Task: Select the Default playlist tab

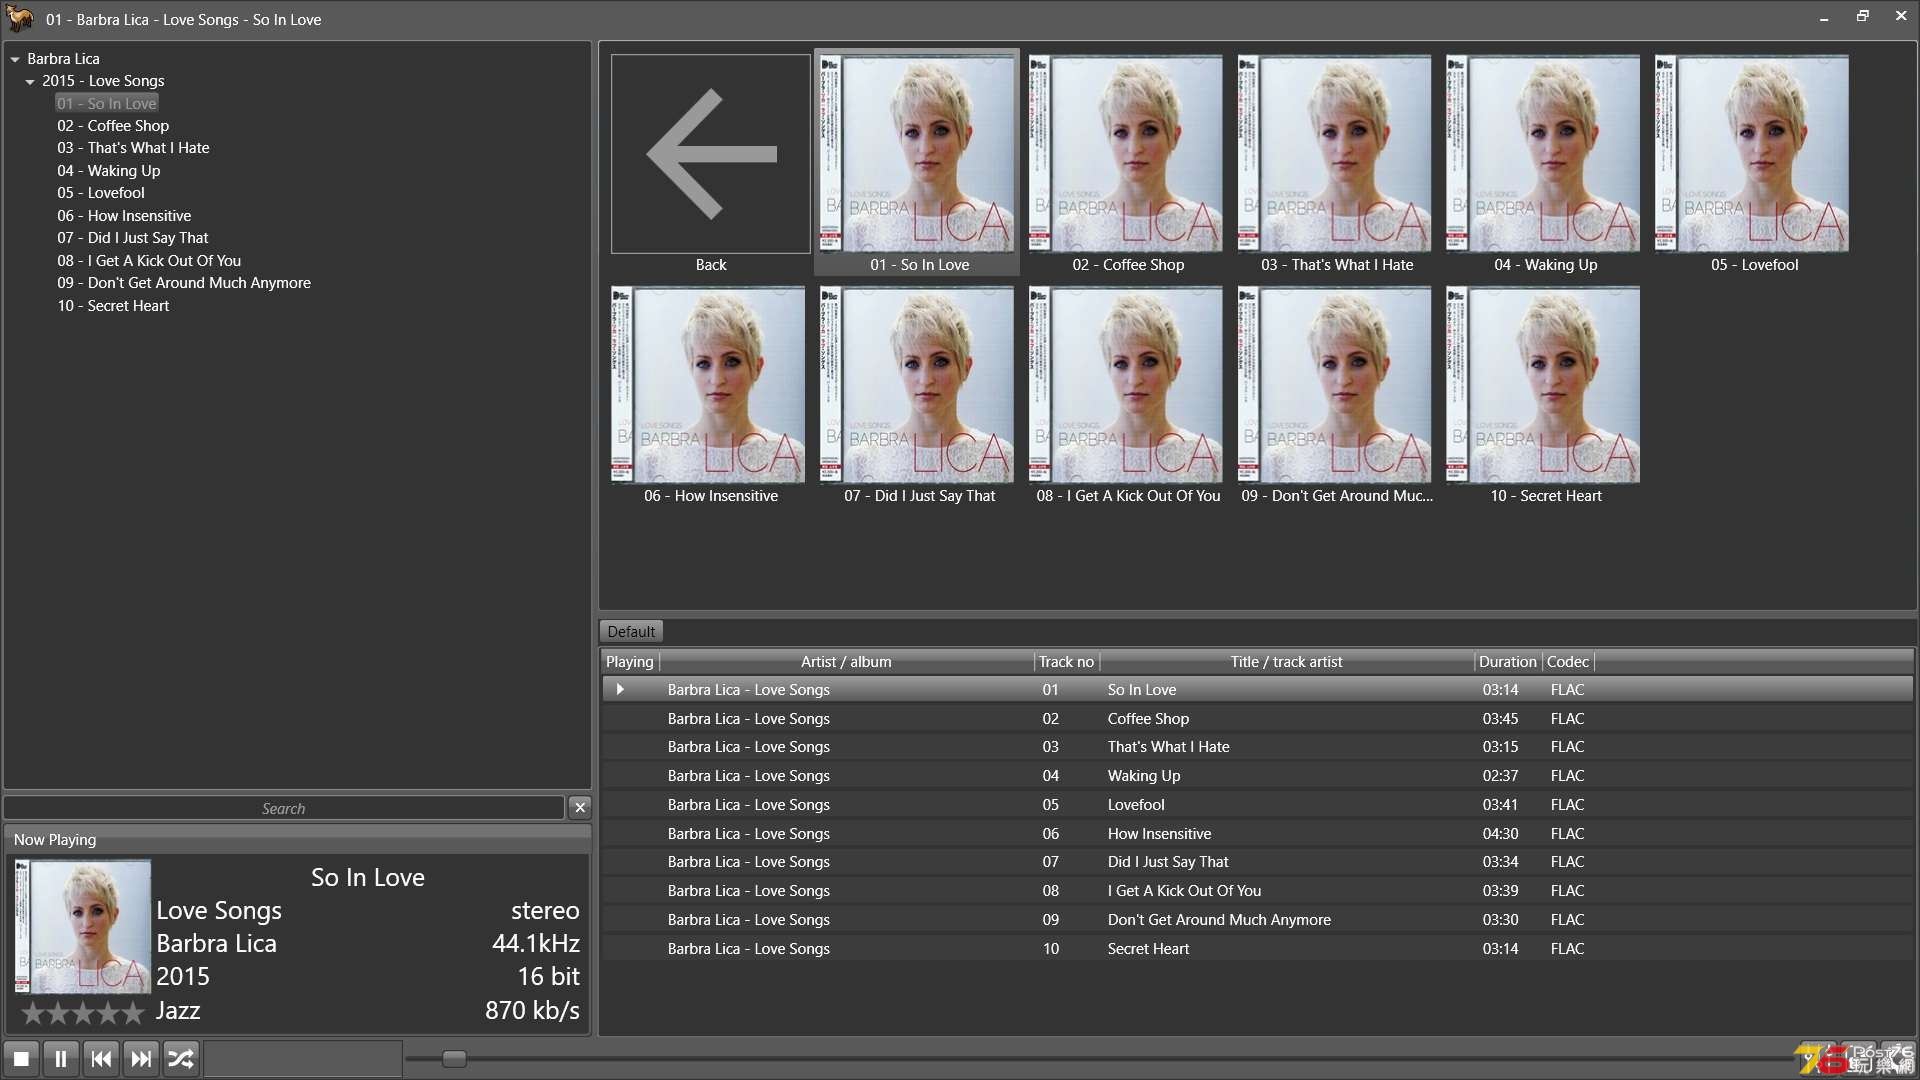Action: tap(631, 632)
